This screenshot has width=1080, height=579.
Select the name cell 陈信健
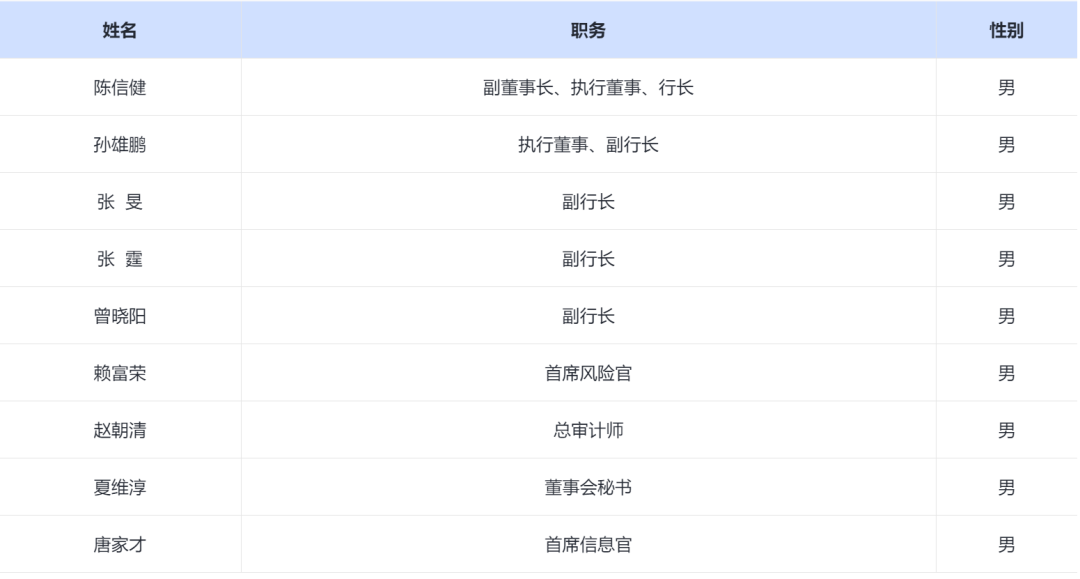tap(120, 88)
